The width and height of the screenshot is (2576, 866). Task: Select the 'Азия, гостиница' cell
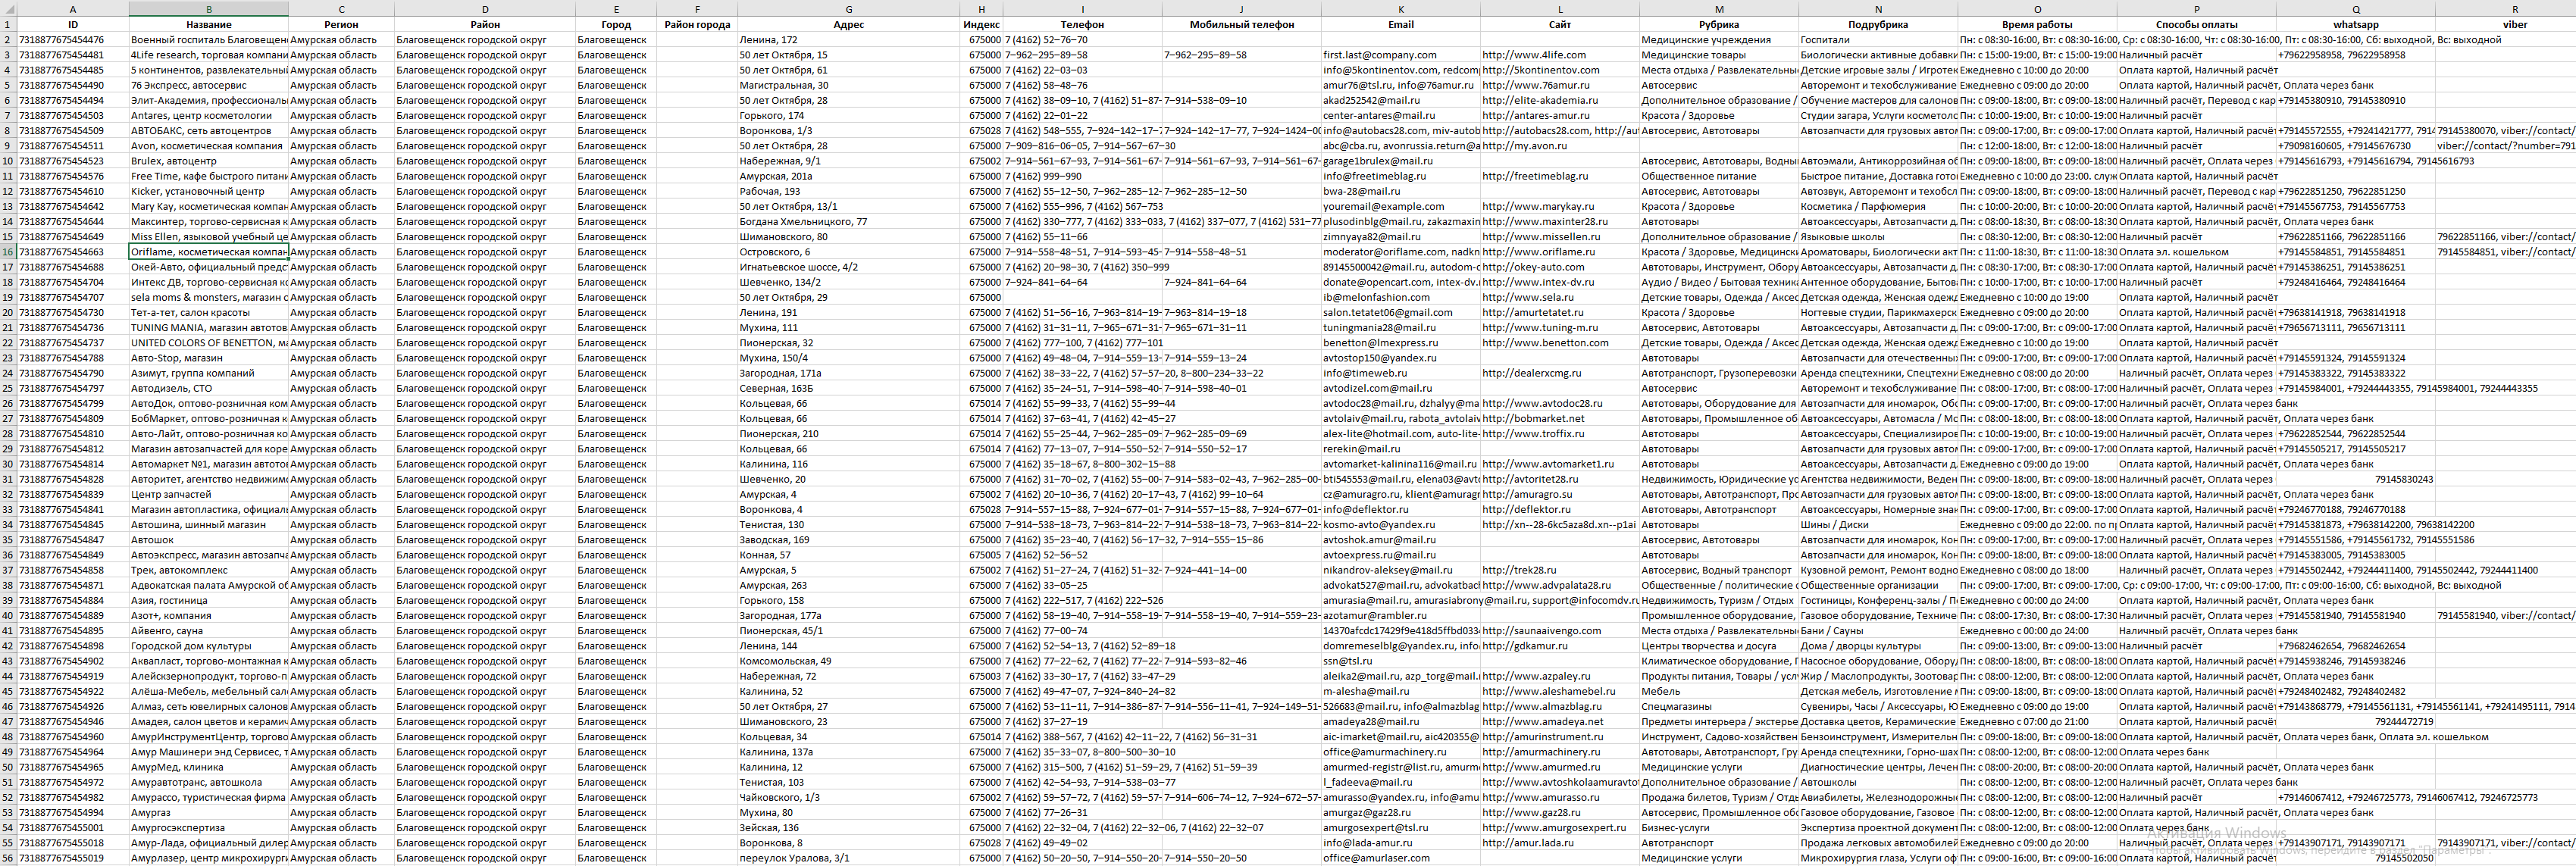[x=208, y=601]
